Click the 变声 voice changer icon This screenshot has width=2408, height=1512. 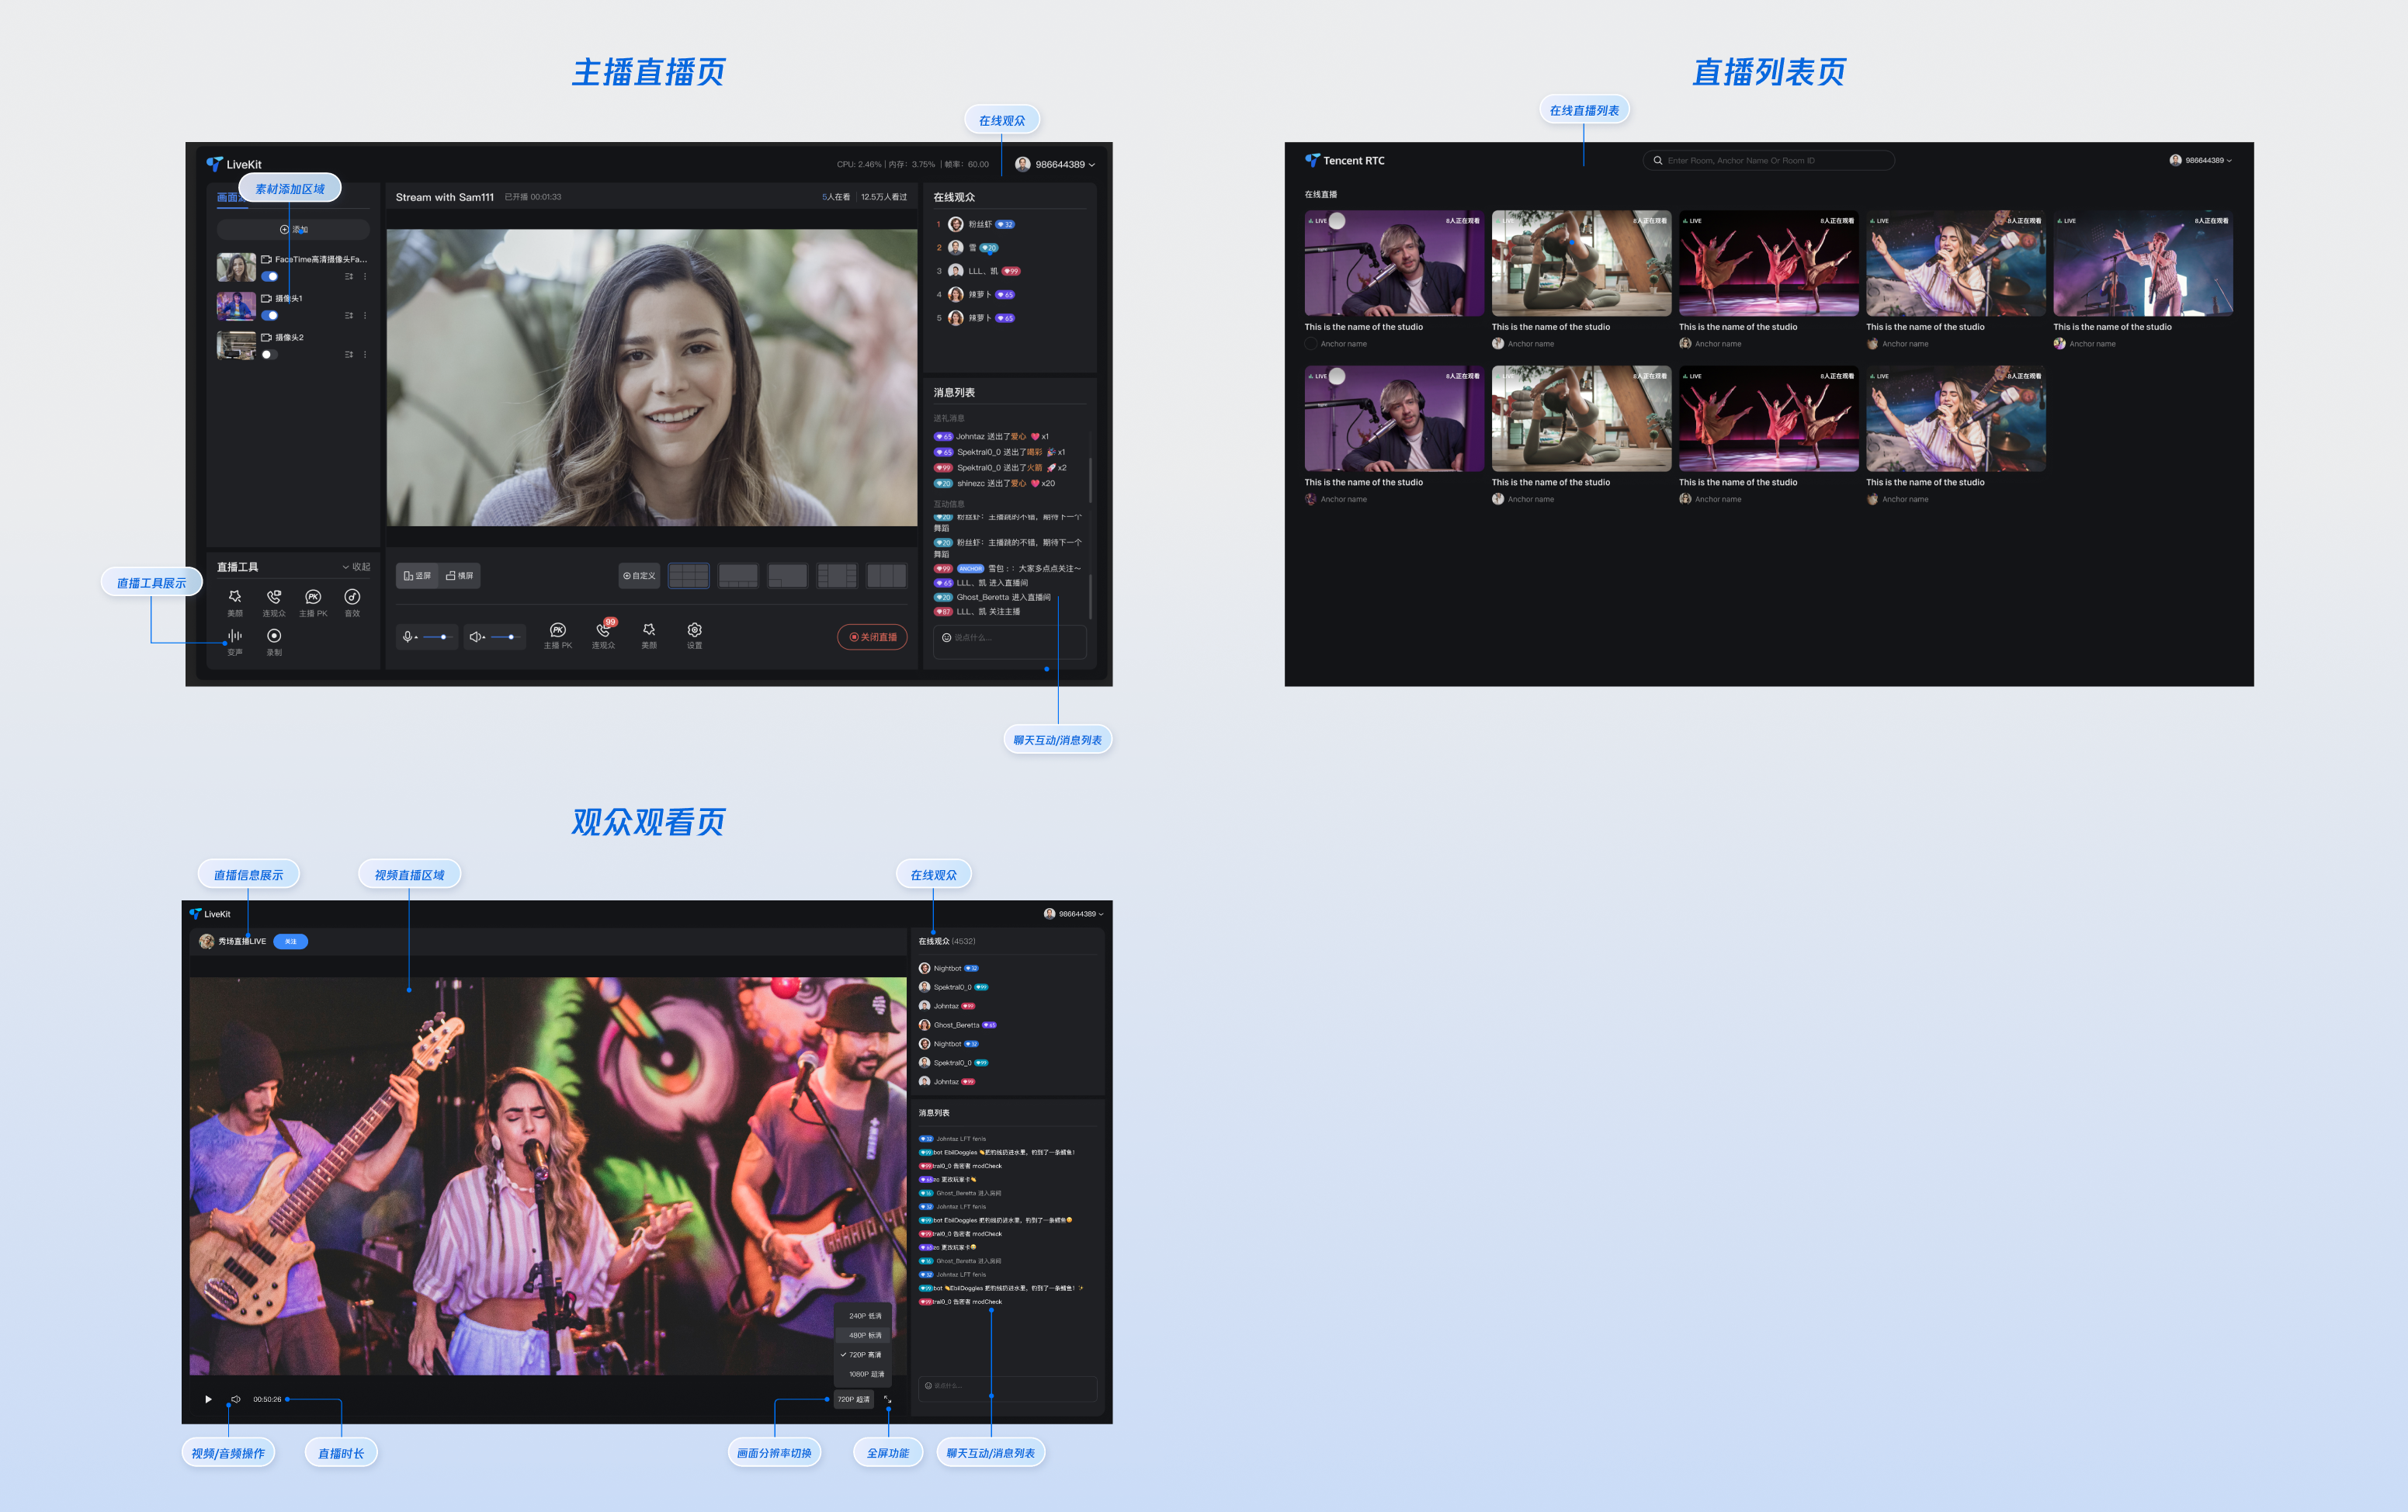[x=234, y=637]
